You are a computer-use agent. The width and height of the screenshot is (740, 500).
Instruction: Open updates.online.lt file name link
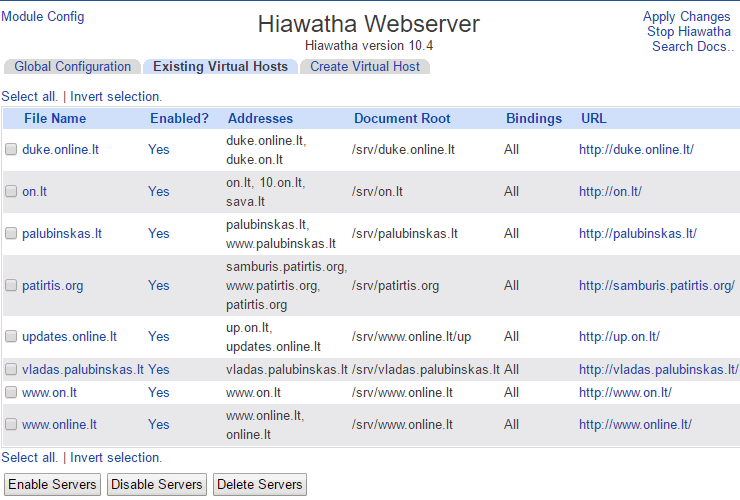[x=69, y=337]
